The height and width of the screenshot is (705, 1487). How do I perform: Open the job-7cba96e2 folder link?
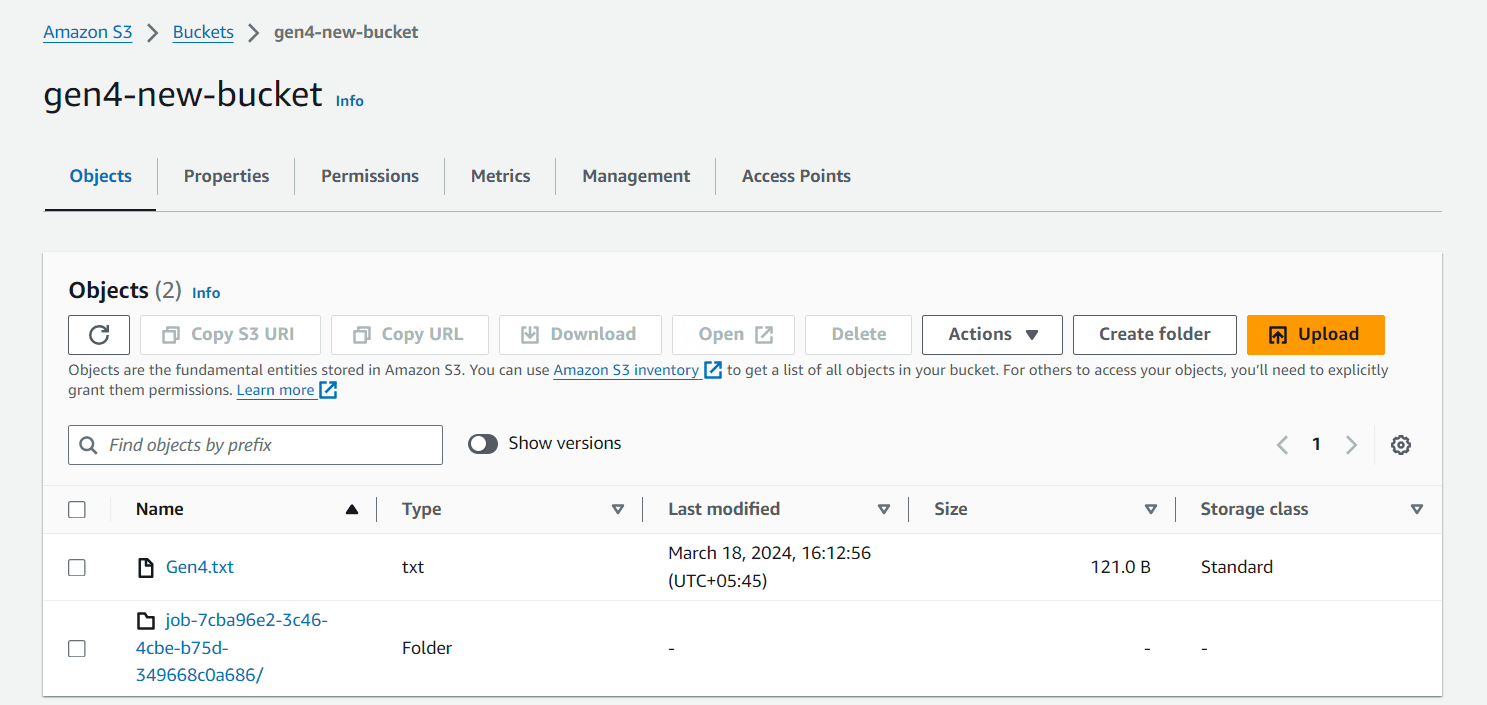pos(232,648)
